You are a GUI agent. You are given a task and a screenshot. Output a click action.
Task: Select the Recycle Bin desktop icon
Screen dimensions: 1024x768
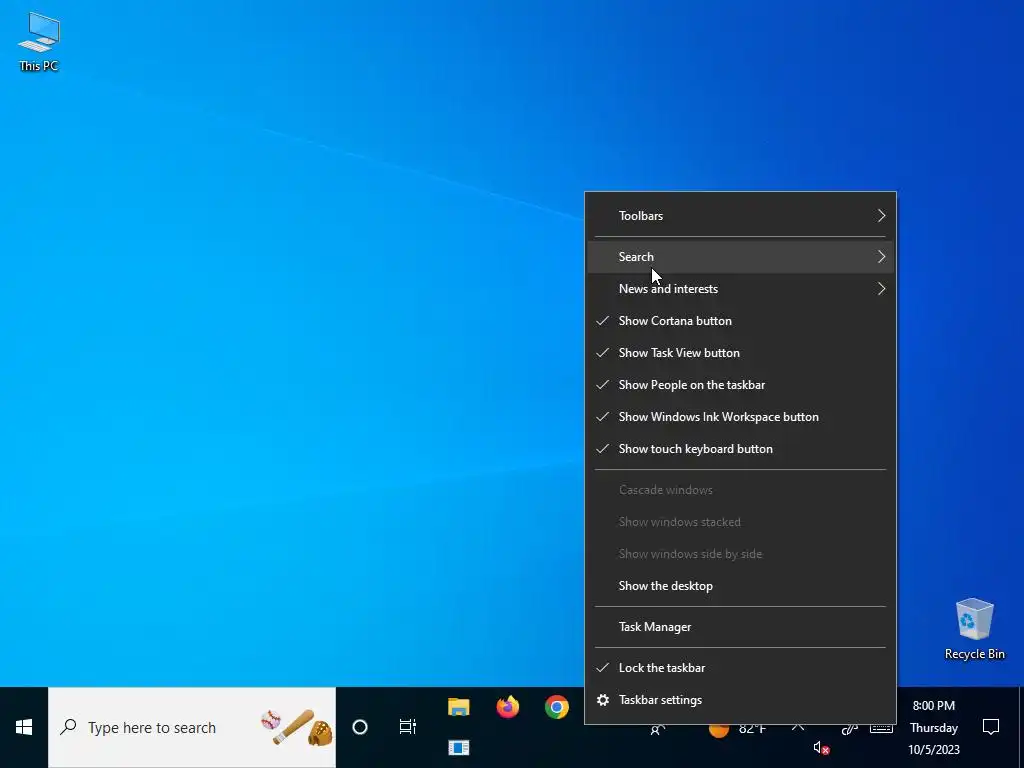(974, 628)
